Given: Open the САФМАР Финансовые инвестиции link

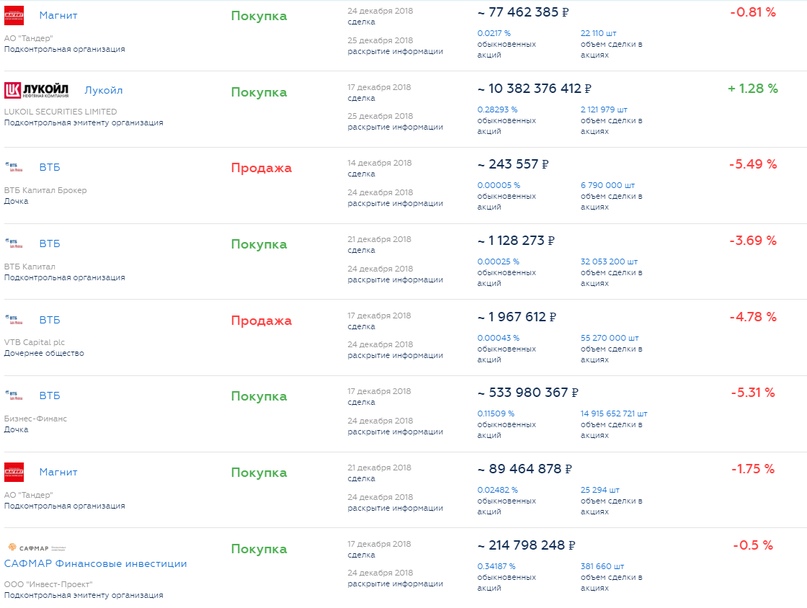Looking at the screenshot, I should (x=96, y=564).
